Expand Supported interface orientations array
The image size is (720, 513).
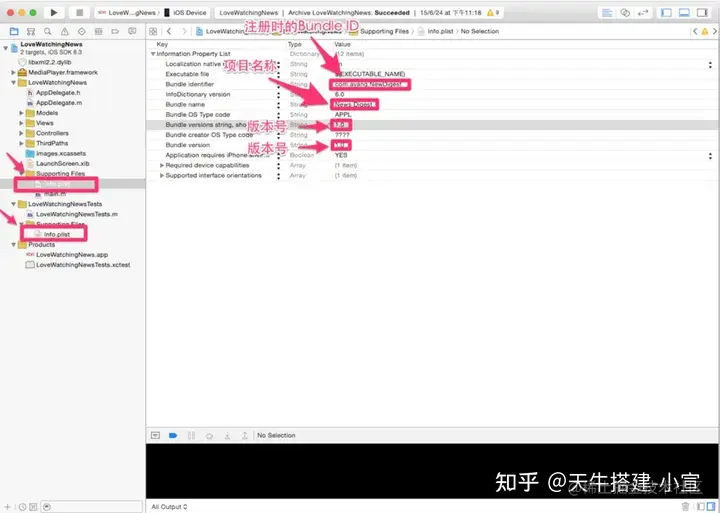coord(162,175)
